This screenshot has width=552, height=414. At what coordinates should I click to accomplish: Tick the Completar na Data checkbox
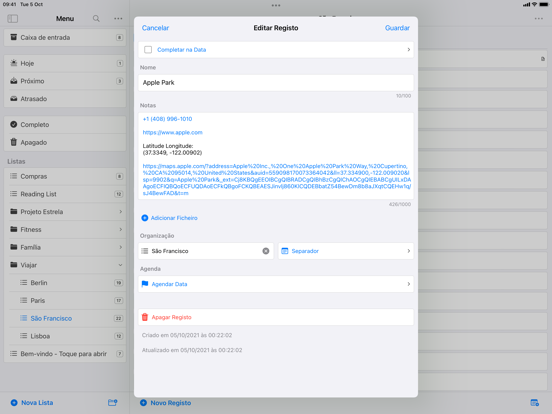click(x=148, y=50)
